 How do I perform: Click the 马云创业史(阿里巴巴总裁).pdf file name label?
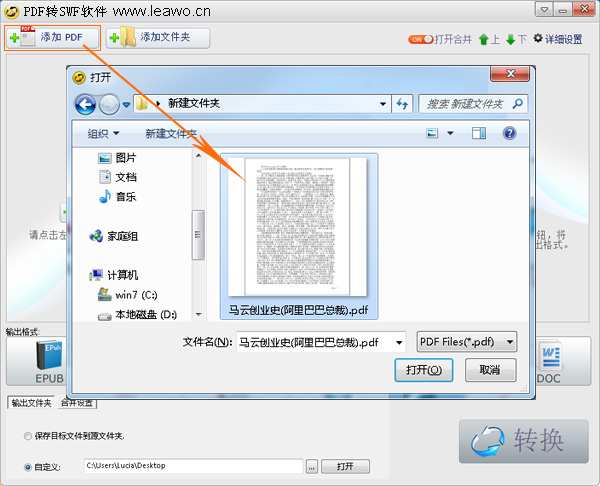(298, 310)
